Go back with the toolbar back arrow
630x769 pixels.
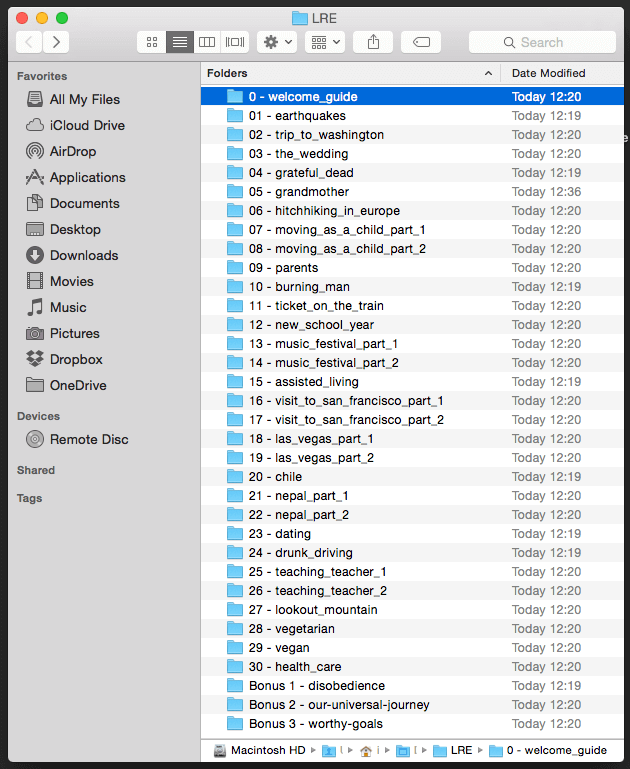tap(29, 42)
